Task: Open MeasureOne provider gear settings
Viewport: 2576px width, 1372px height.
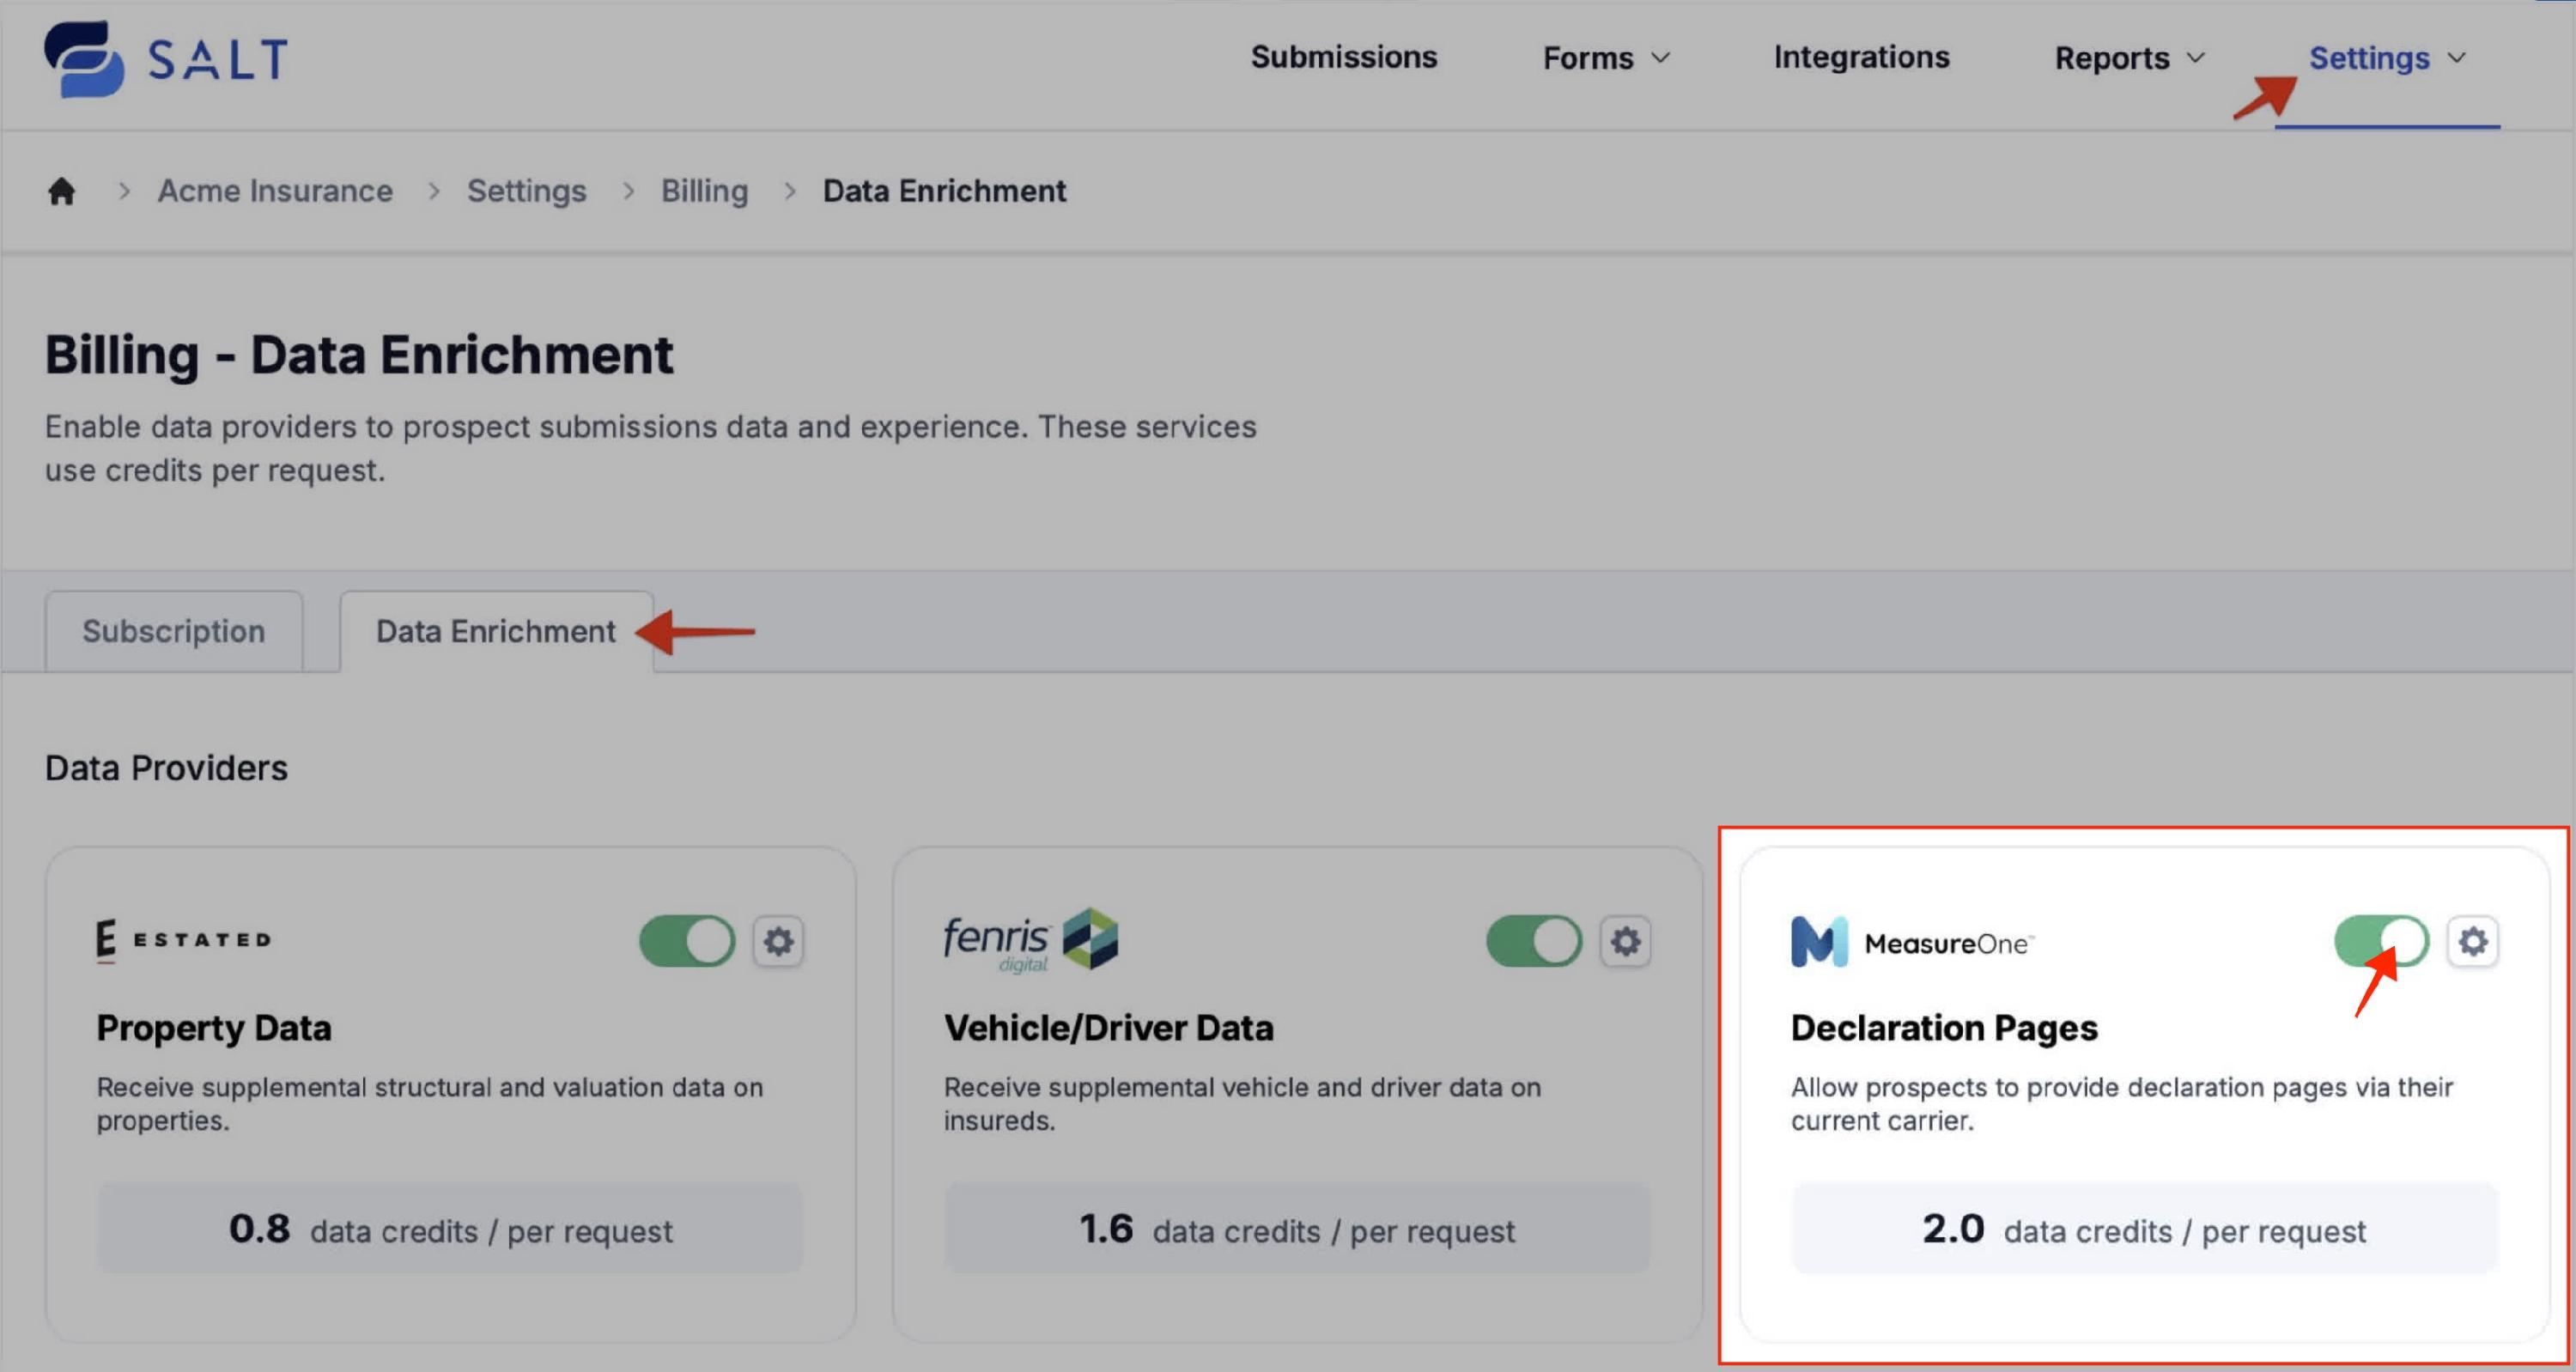Action: 2472,941
